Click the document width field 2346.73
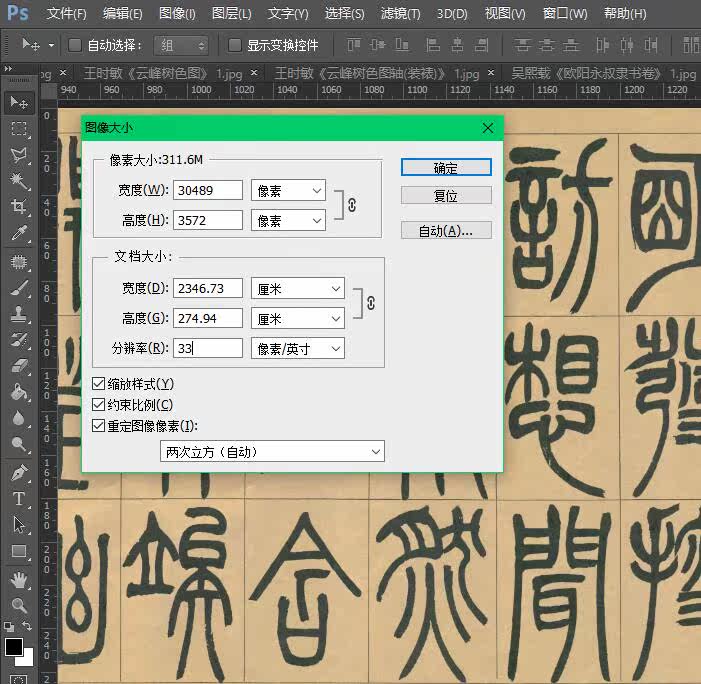The width and height of the screenshot is (701, 684). click(x=208, y=288)
